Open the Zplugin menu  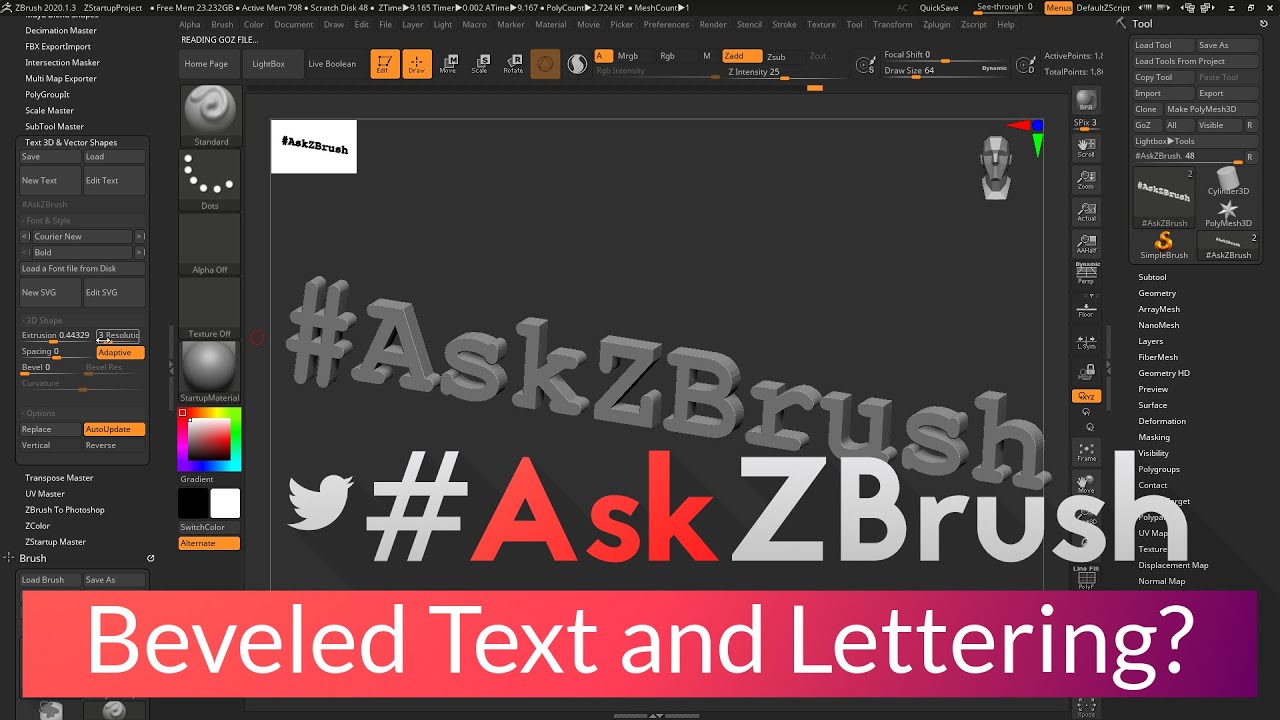tap(937, 24)
